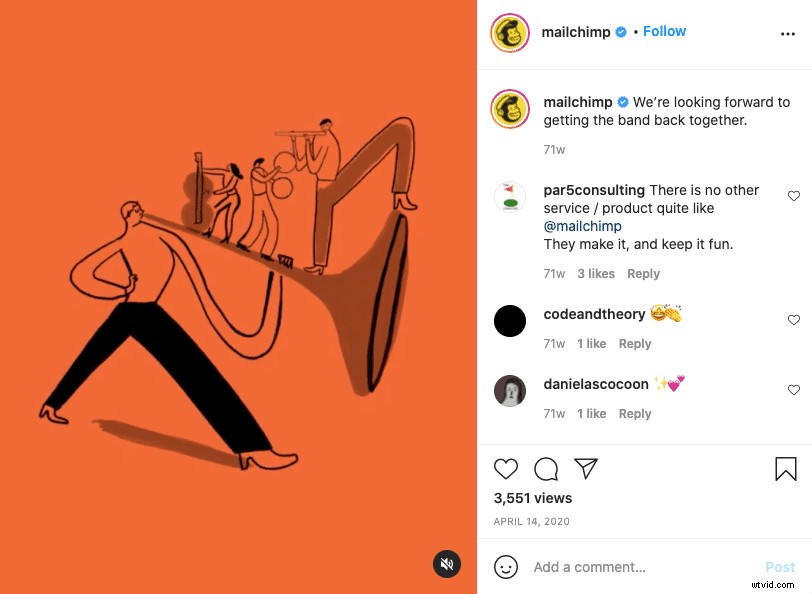Like the post using the heart icon
This screenshot has height=594, width=812.
(x=506, y=469)
